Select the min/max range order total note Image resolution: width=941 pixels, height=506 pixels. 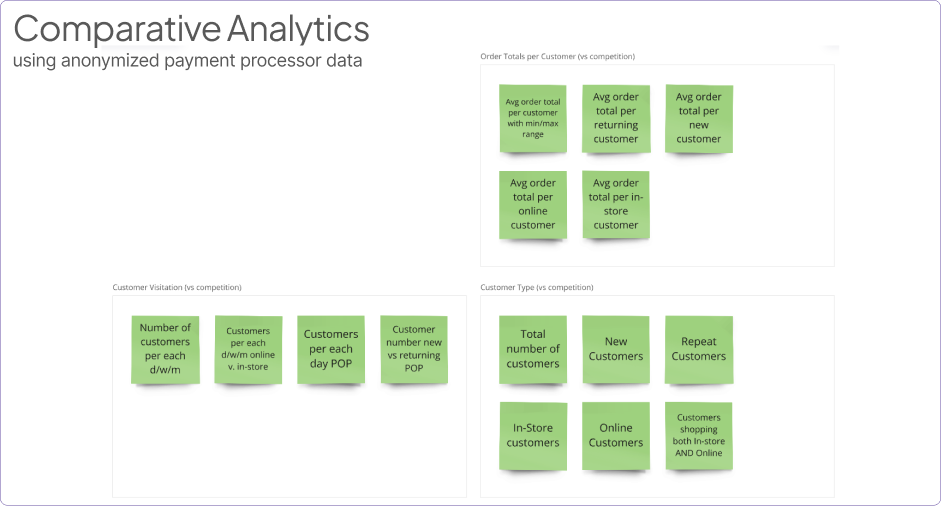tap(533, 118)
